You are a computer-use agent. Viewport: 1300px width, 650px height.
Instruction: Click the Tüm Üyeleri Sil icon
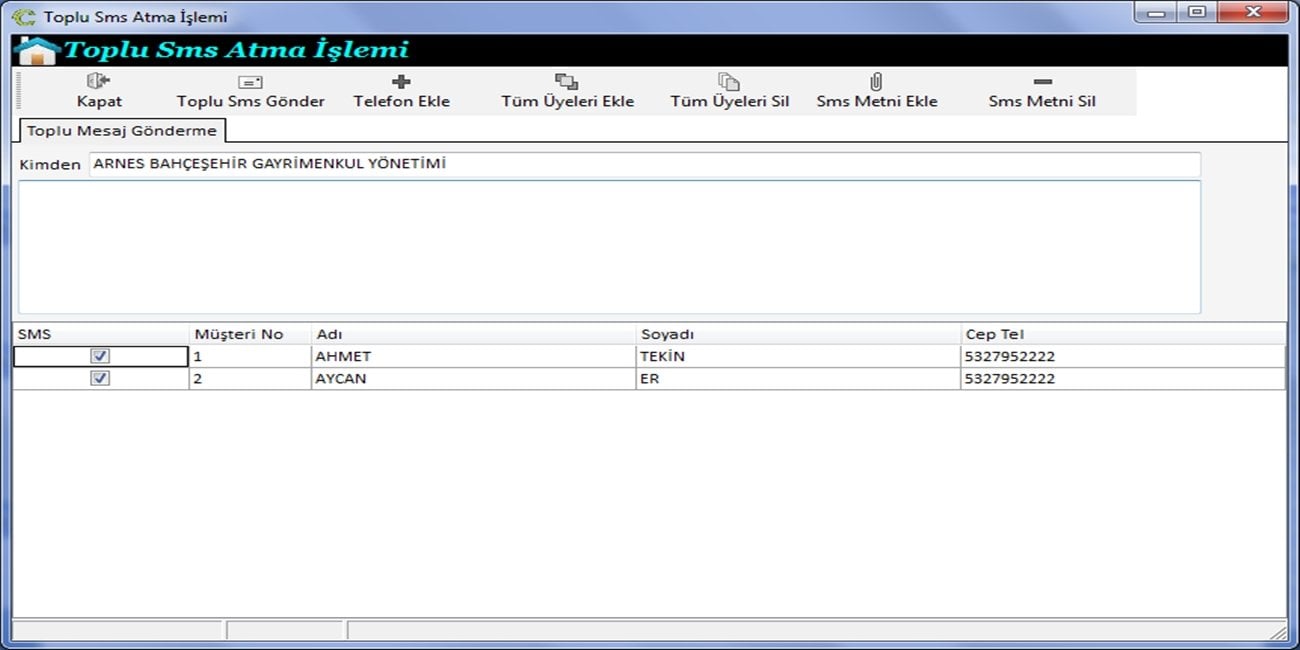(729, 82)
